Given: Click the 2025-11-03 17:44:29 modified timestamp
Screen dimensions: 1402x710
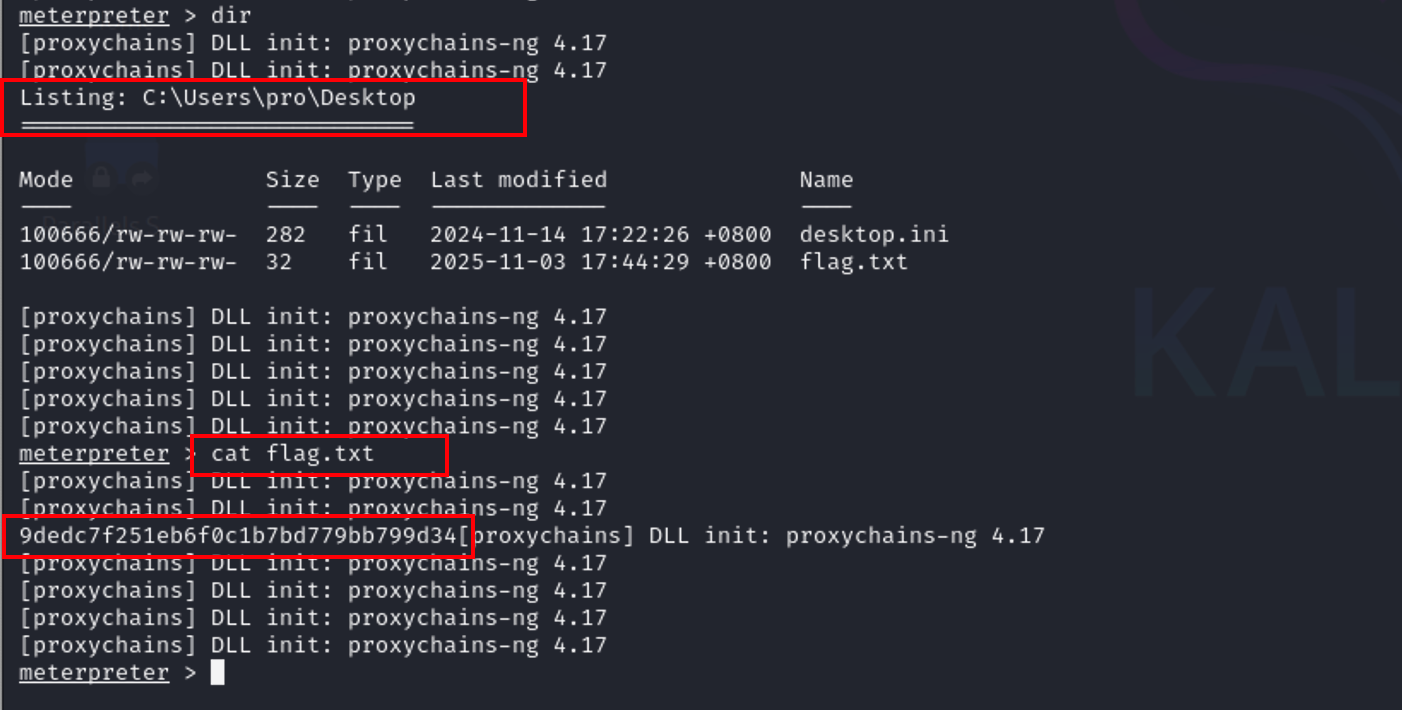Looking at the screenshot, I should pos(600,262).
